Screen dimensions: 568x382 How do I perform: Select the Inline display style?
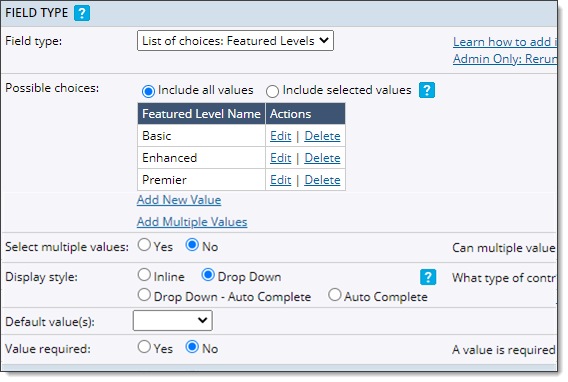(144, 275)
